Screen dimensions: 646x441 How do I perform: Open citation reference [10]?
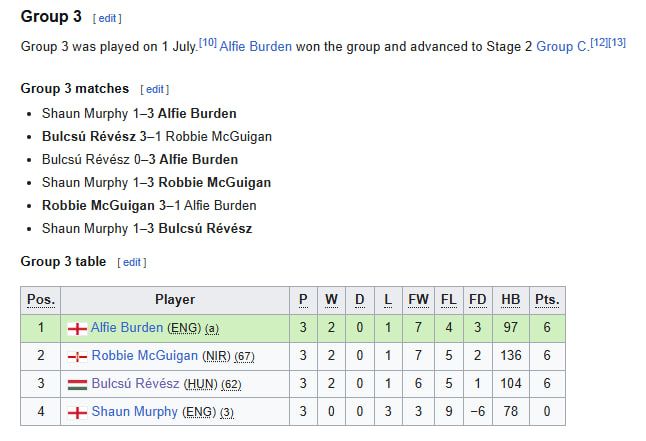(x=208, y=42)
